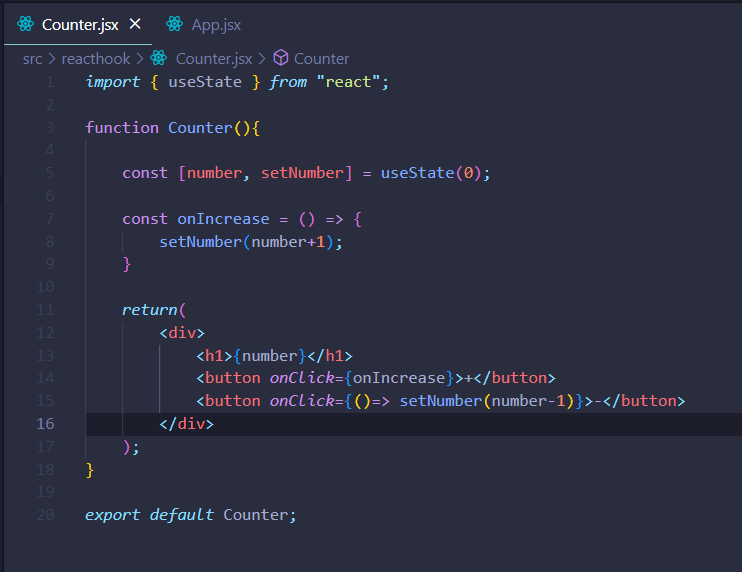Image resolution: width=742 pixels, height=572 pixels.
Task: Click React icon on App.jsx tab
Action: tap(175, 24)
